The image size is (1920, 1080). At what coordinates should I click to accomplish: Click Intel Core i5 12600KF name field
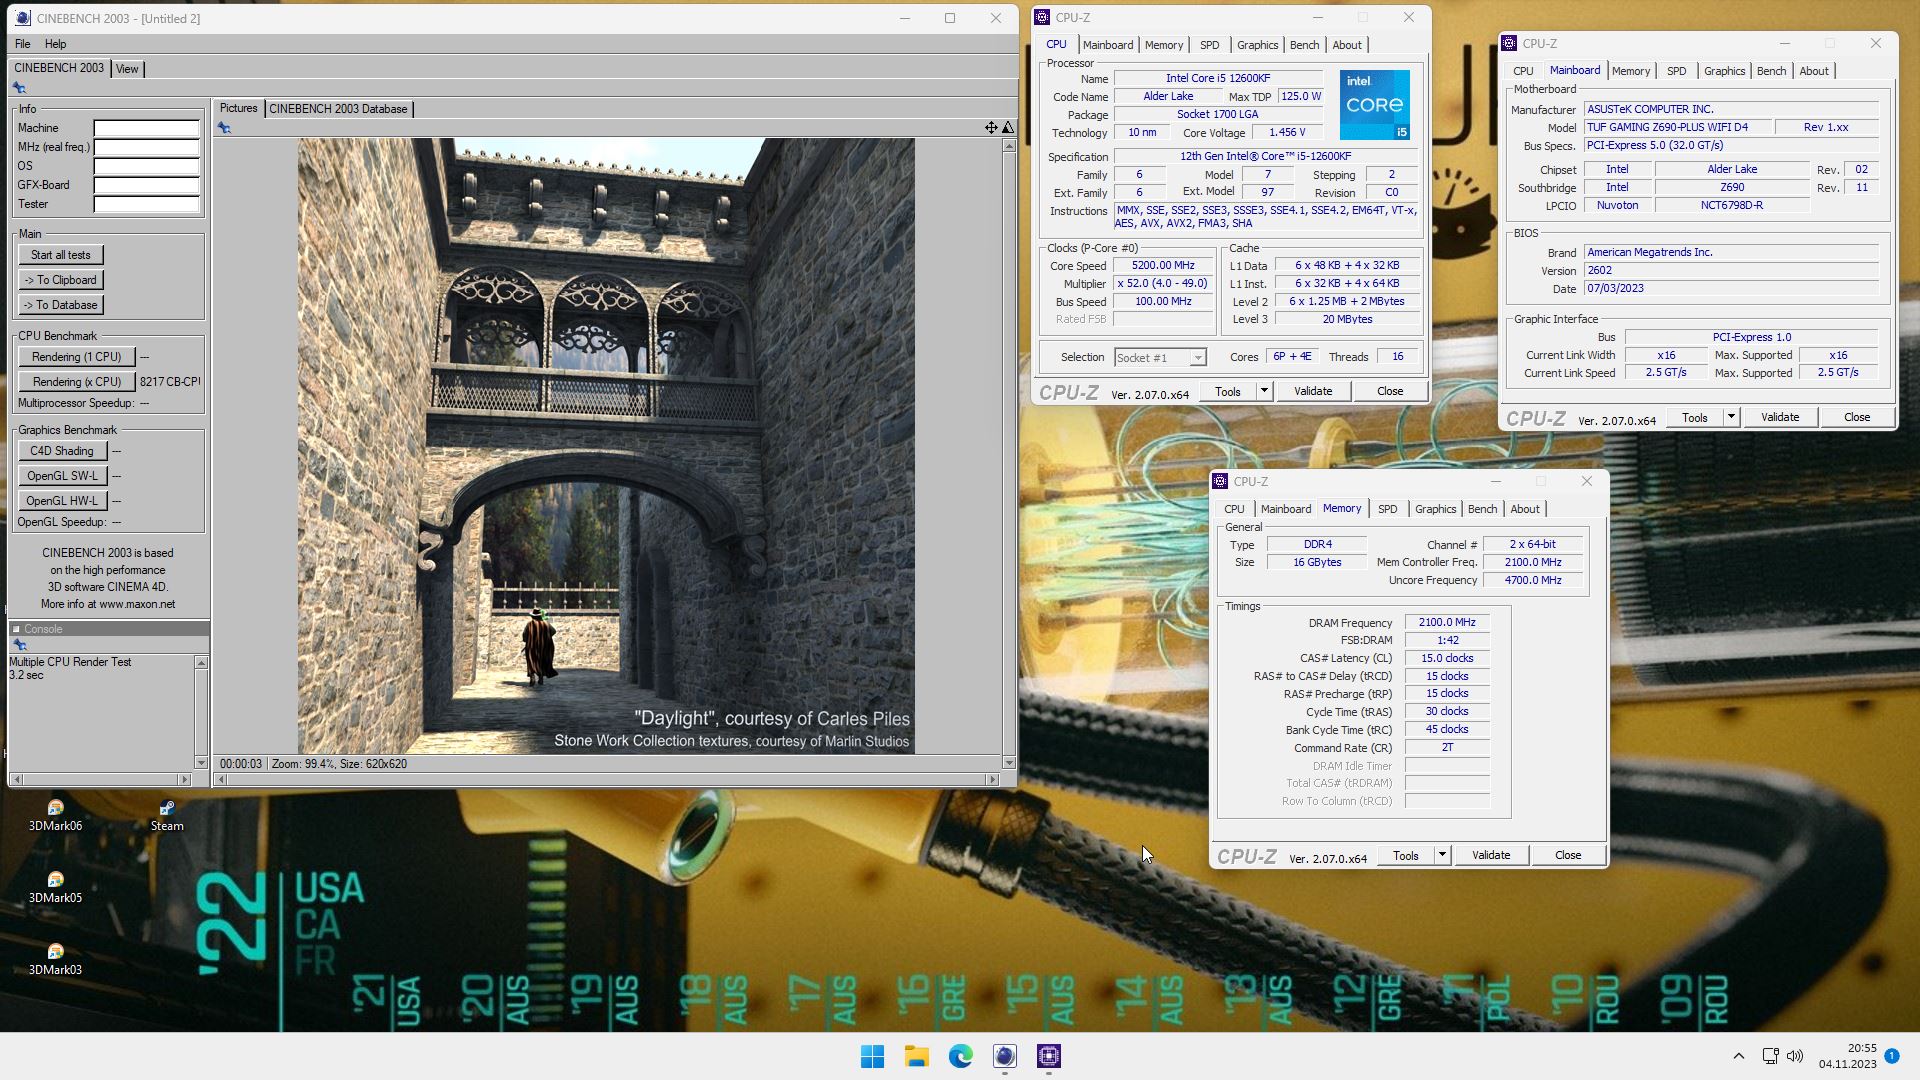pyautogui.click(x=1217, y=78)
